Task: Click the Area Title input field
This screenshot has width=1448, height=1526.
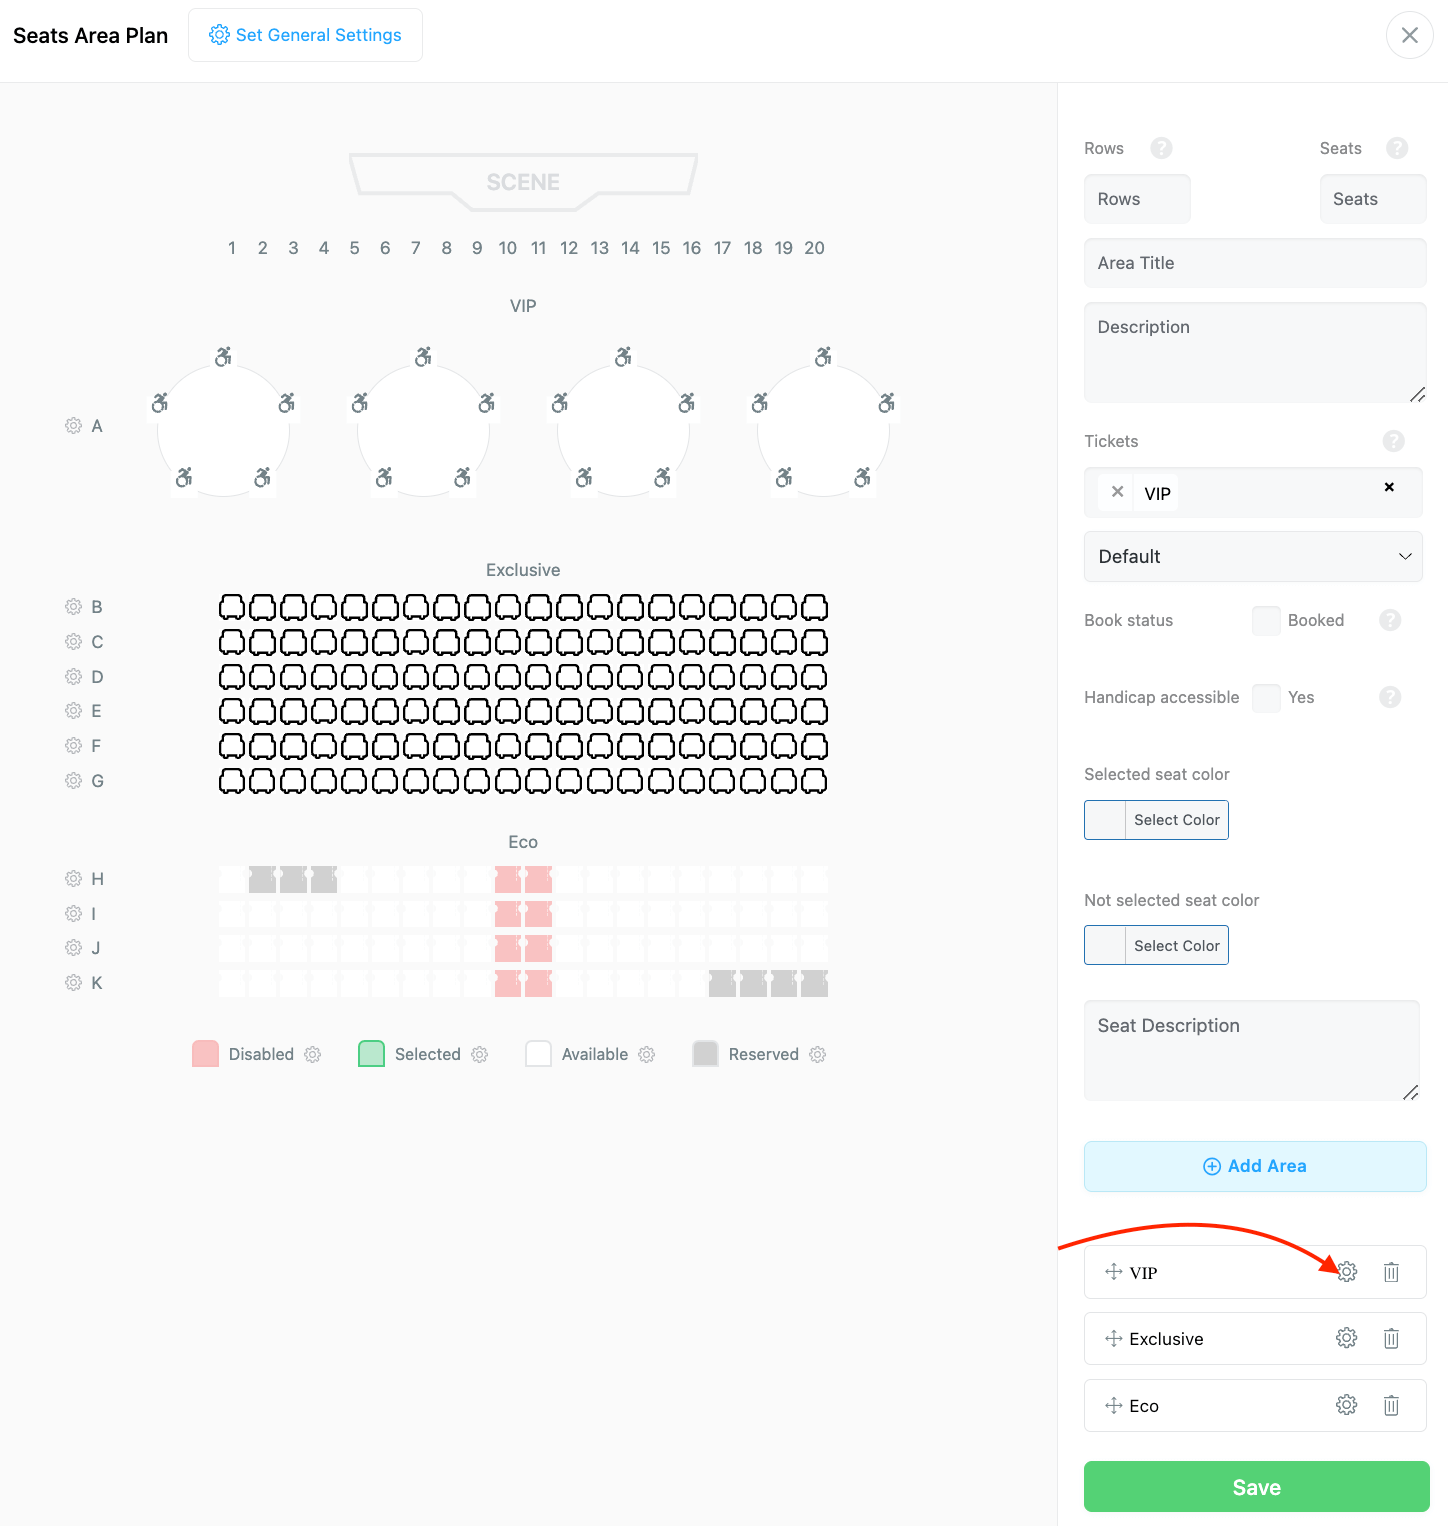Action: (x=1255, y=263)
